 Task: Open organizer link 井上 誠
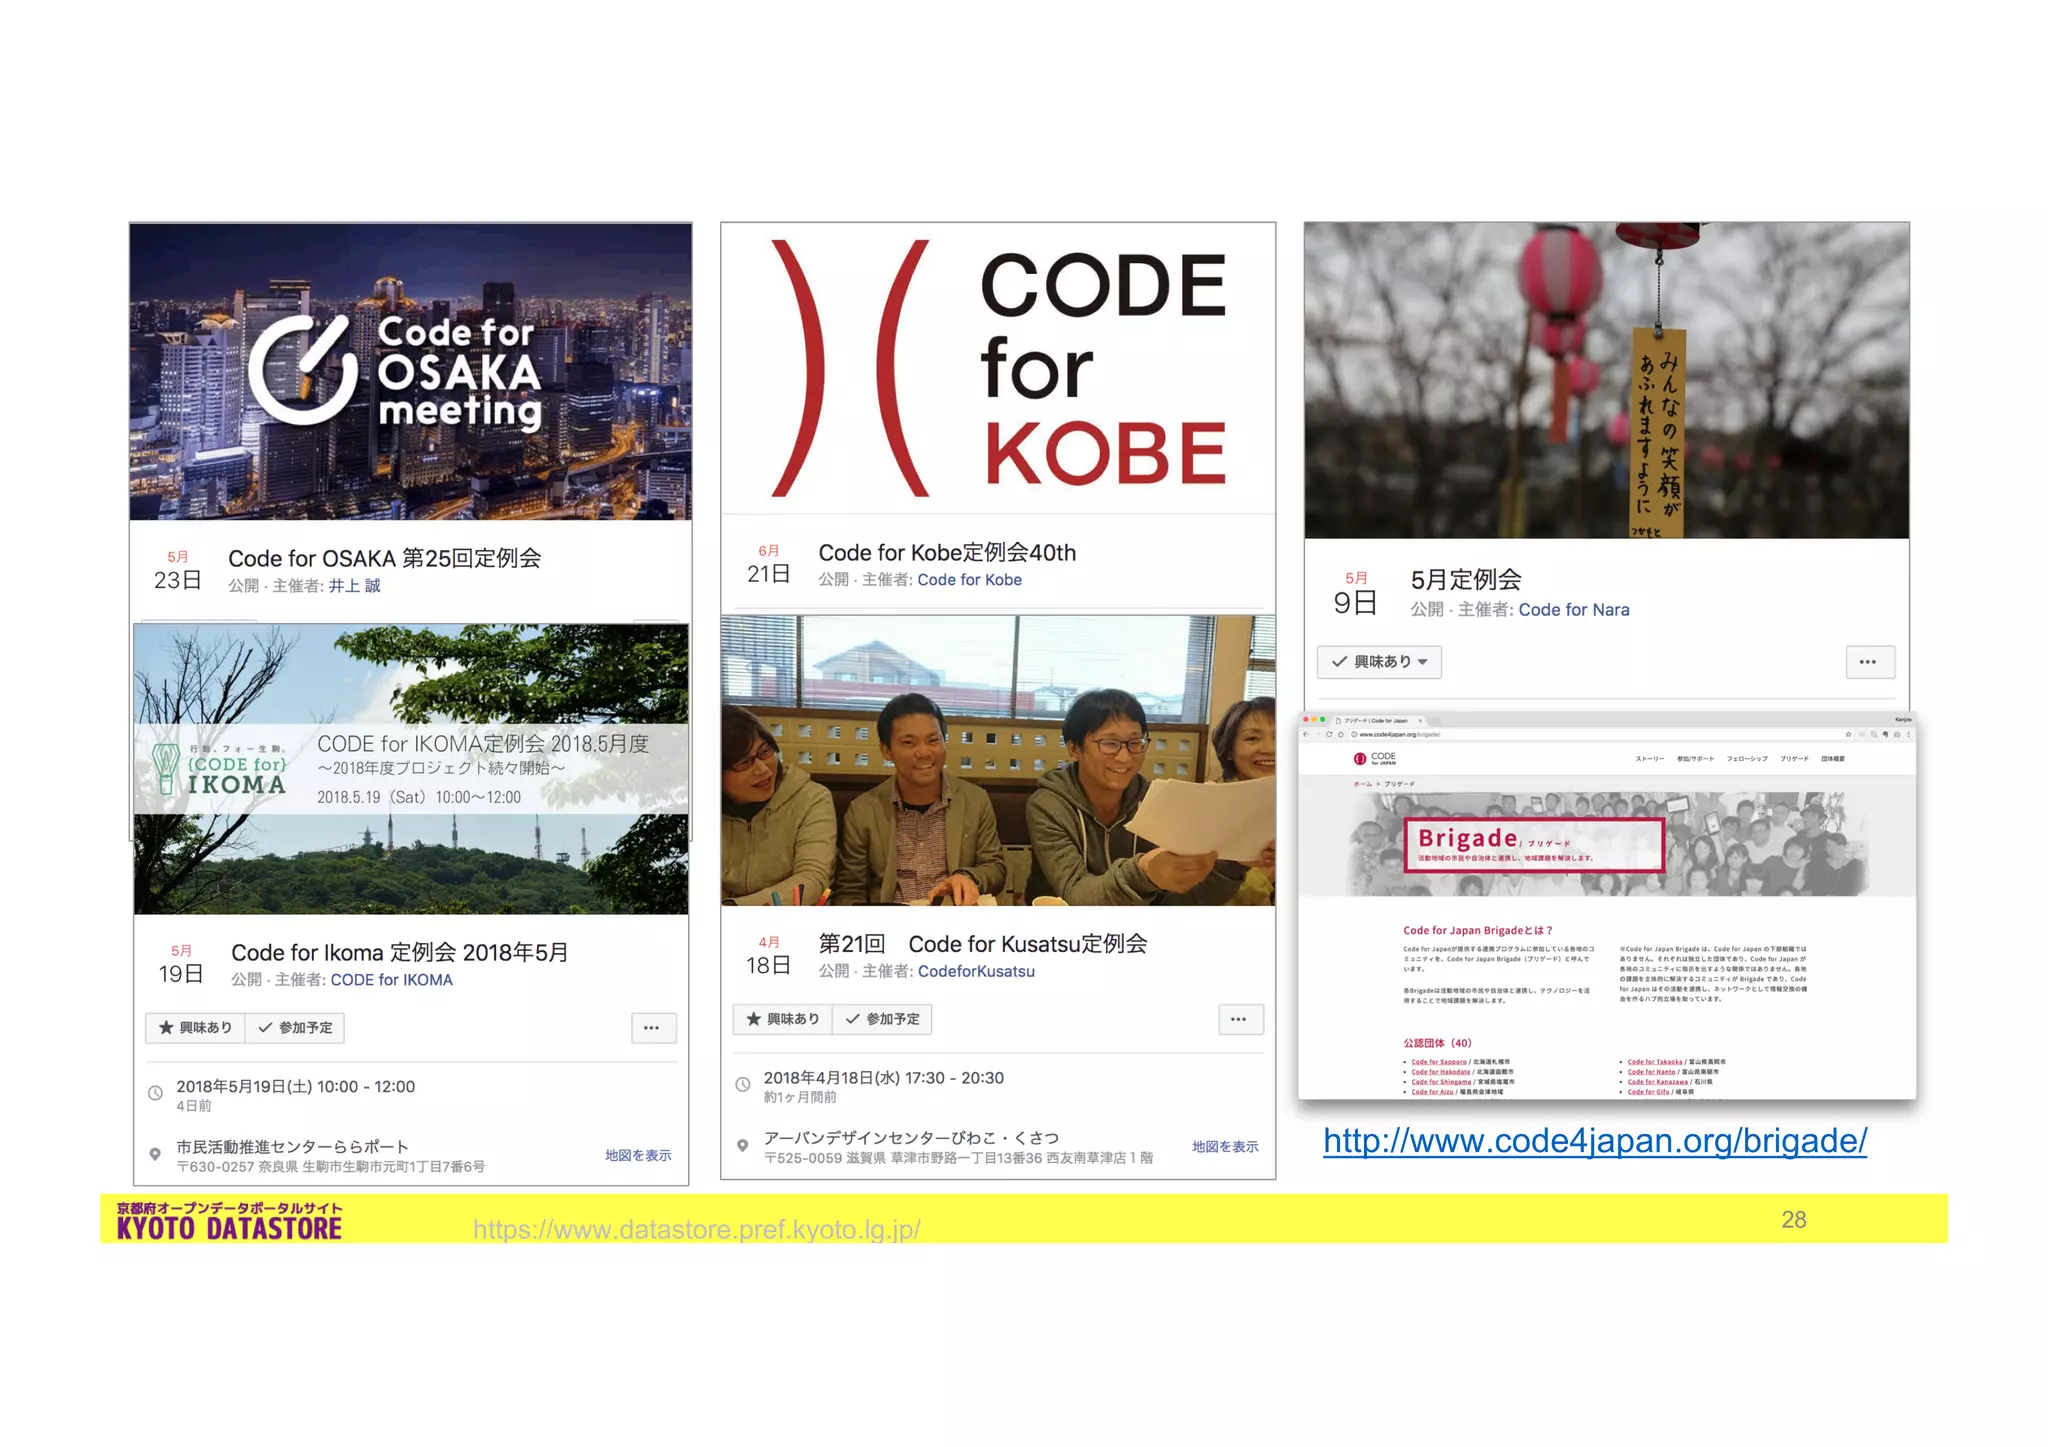(355, 586)
